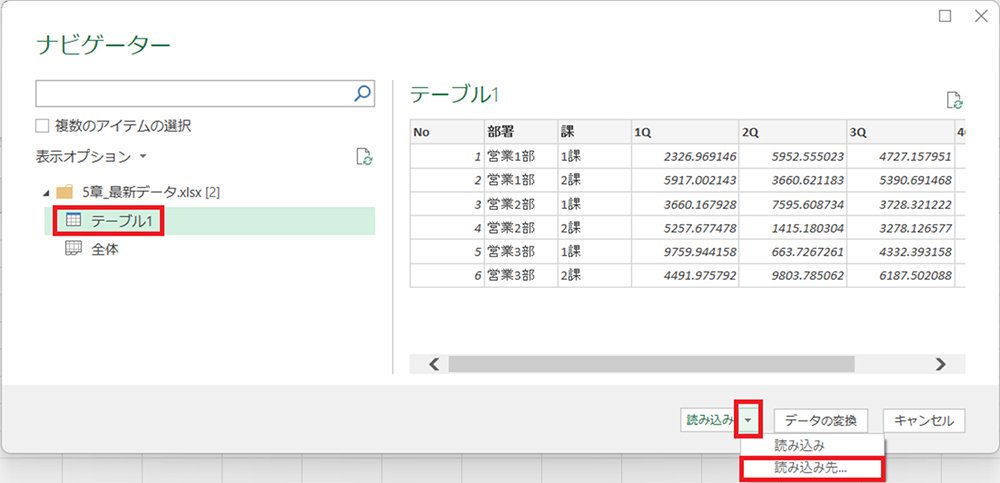The image size is (1000, 483).
Task: Maximize the ナビゲーター dialog window
Action: [x=945, y=17]
